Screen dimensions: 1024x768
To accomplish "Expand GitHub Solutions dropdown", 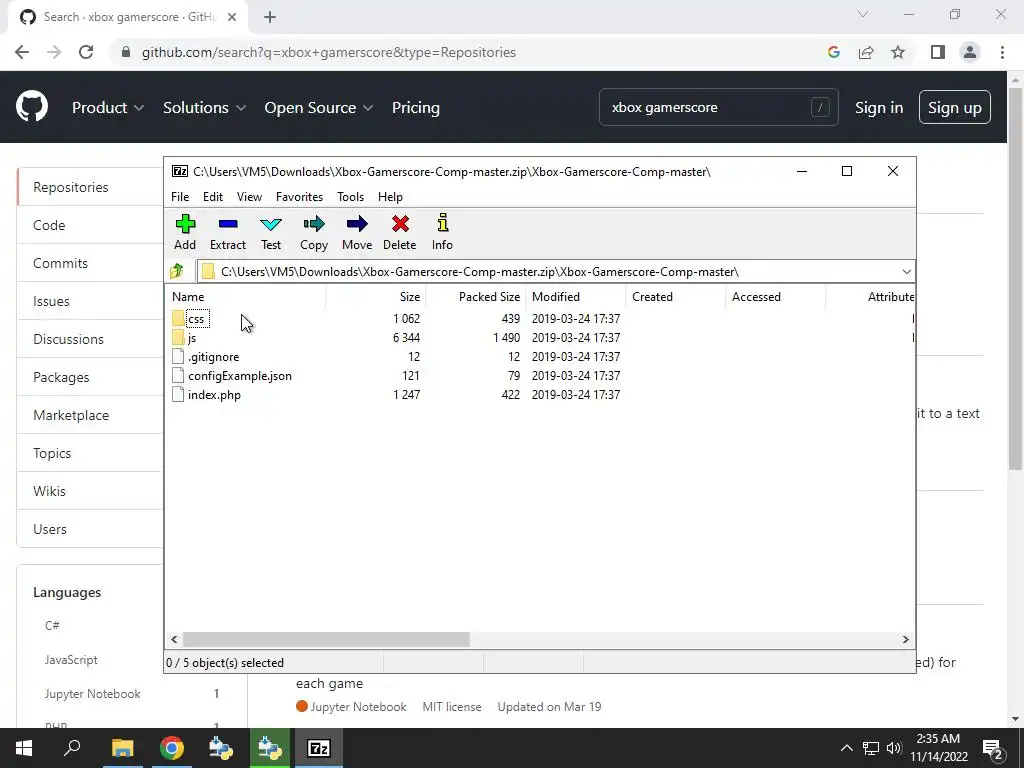I will click(x=204, y=108).
